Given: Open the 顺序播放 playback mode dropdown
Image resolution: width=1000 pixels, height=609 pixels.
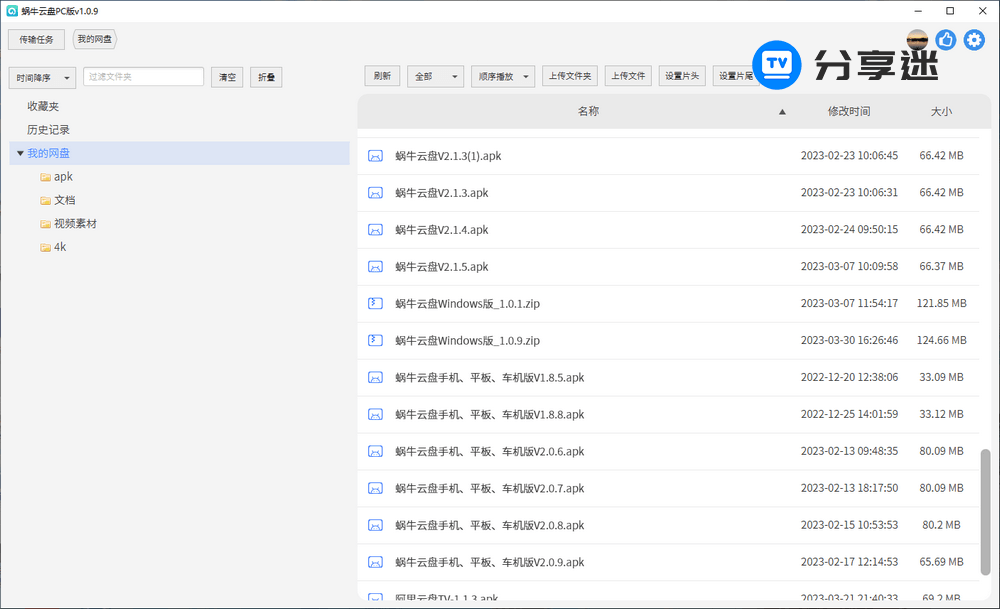Looking at the screenshot, I should tap(502, 75).
